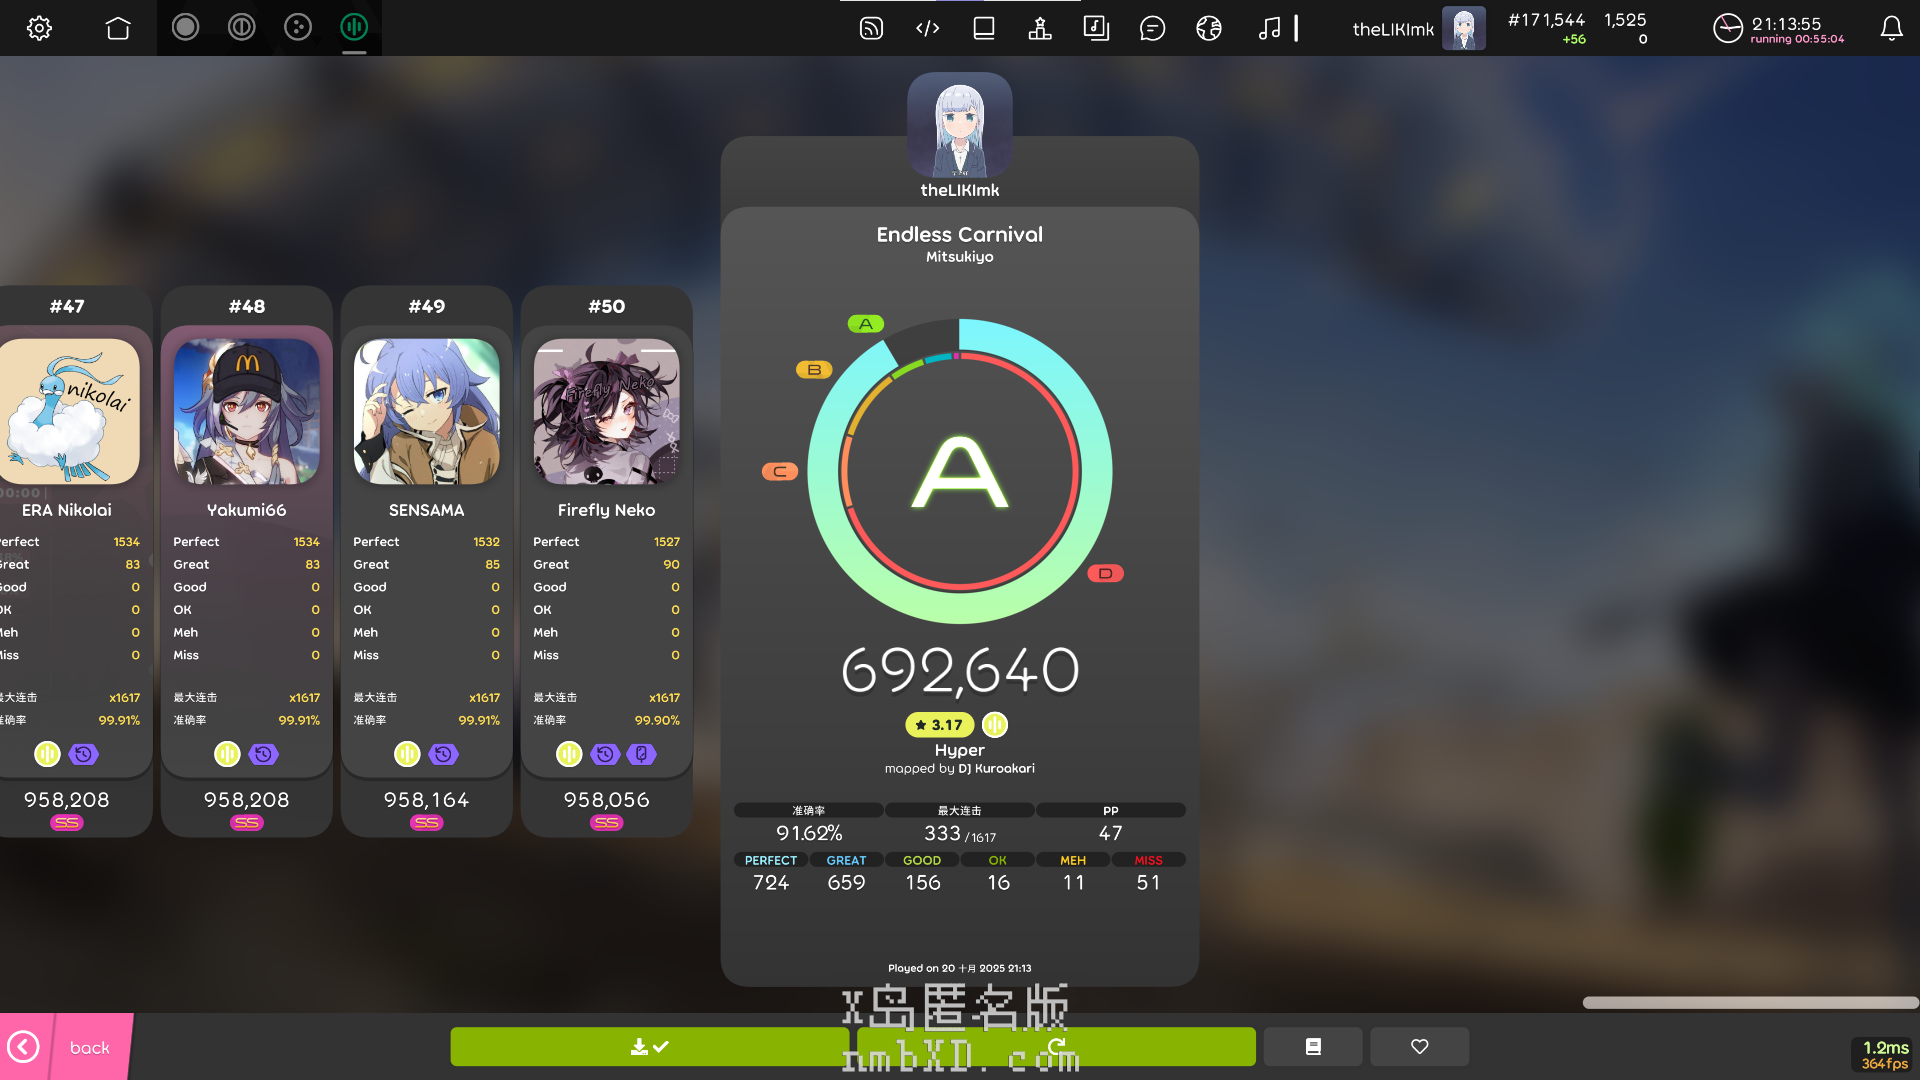The width and height of the screenshot is (1920, 1080).
Task: Switch to osu!catch ruleset
Action: [298, 28]
